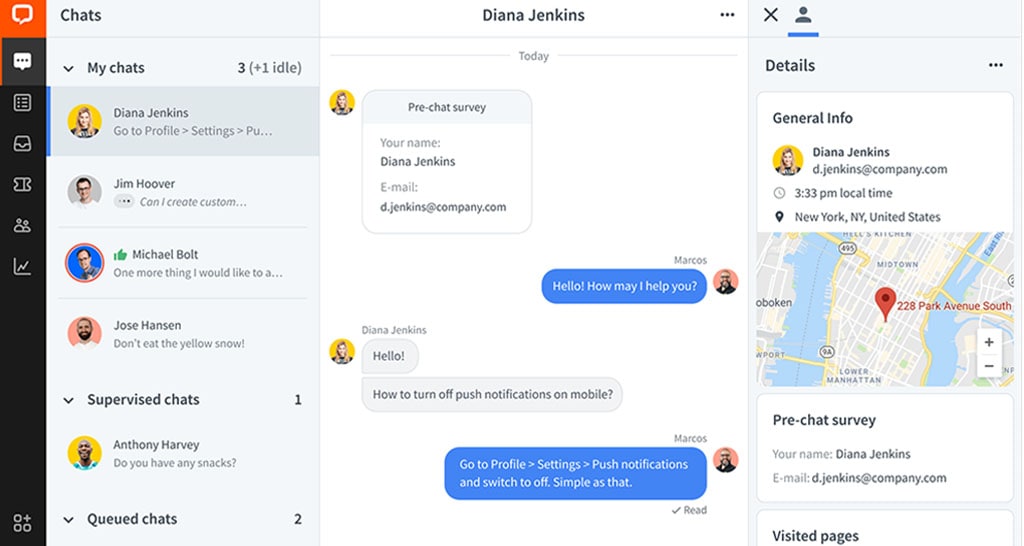Zoom out on the map
1024x546 pixels.
coord(989,366)
